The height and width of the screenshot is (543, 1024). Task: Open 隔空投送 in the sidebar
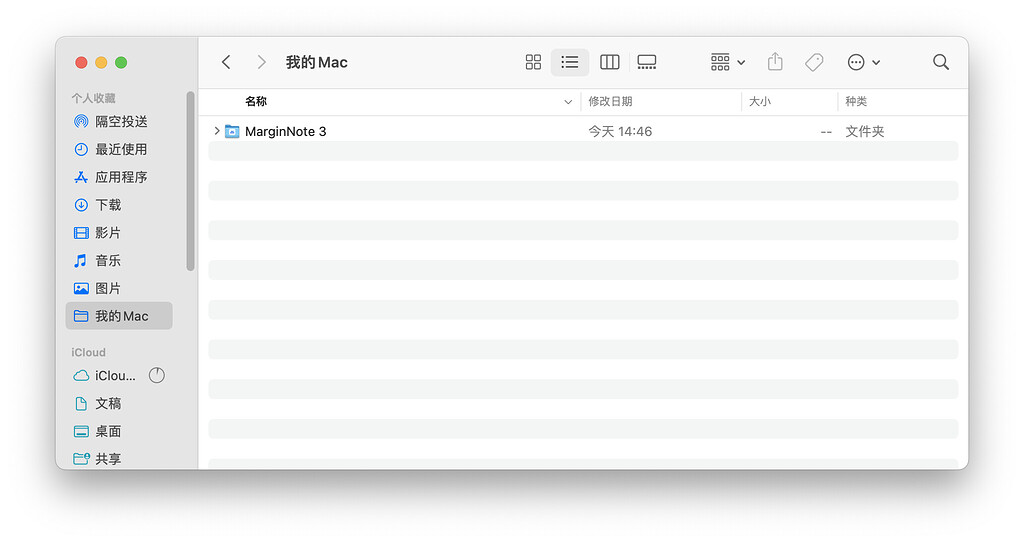[119, 122]
